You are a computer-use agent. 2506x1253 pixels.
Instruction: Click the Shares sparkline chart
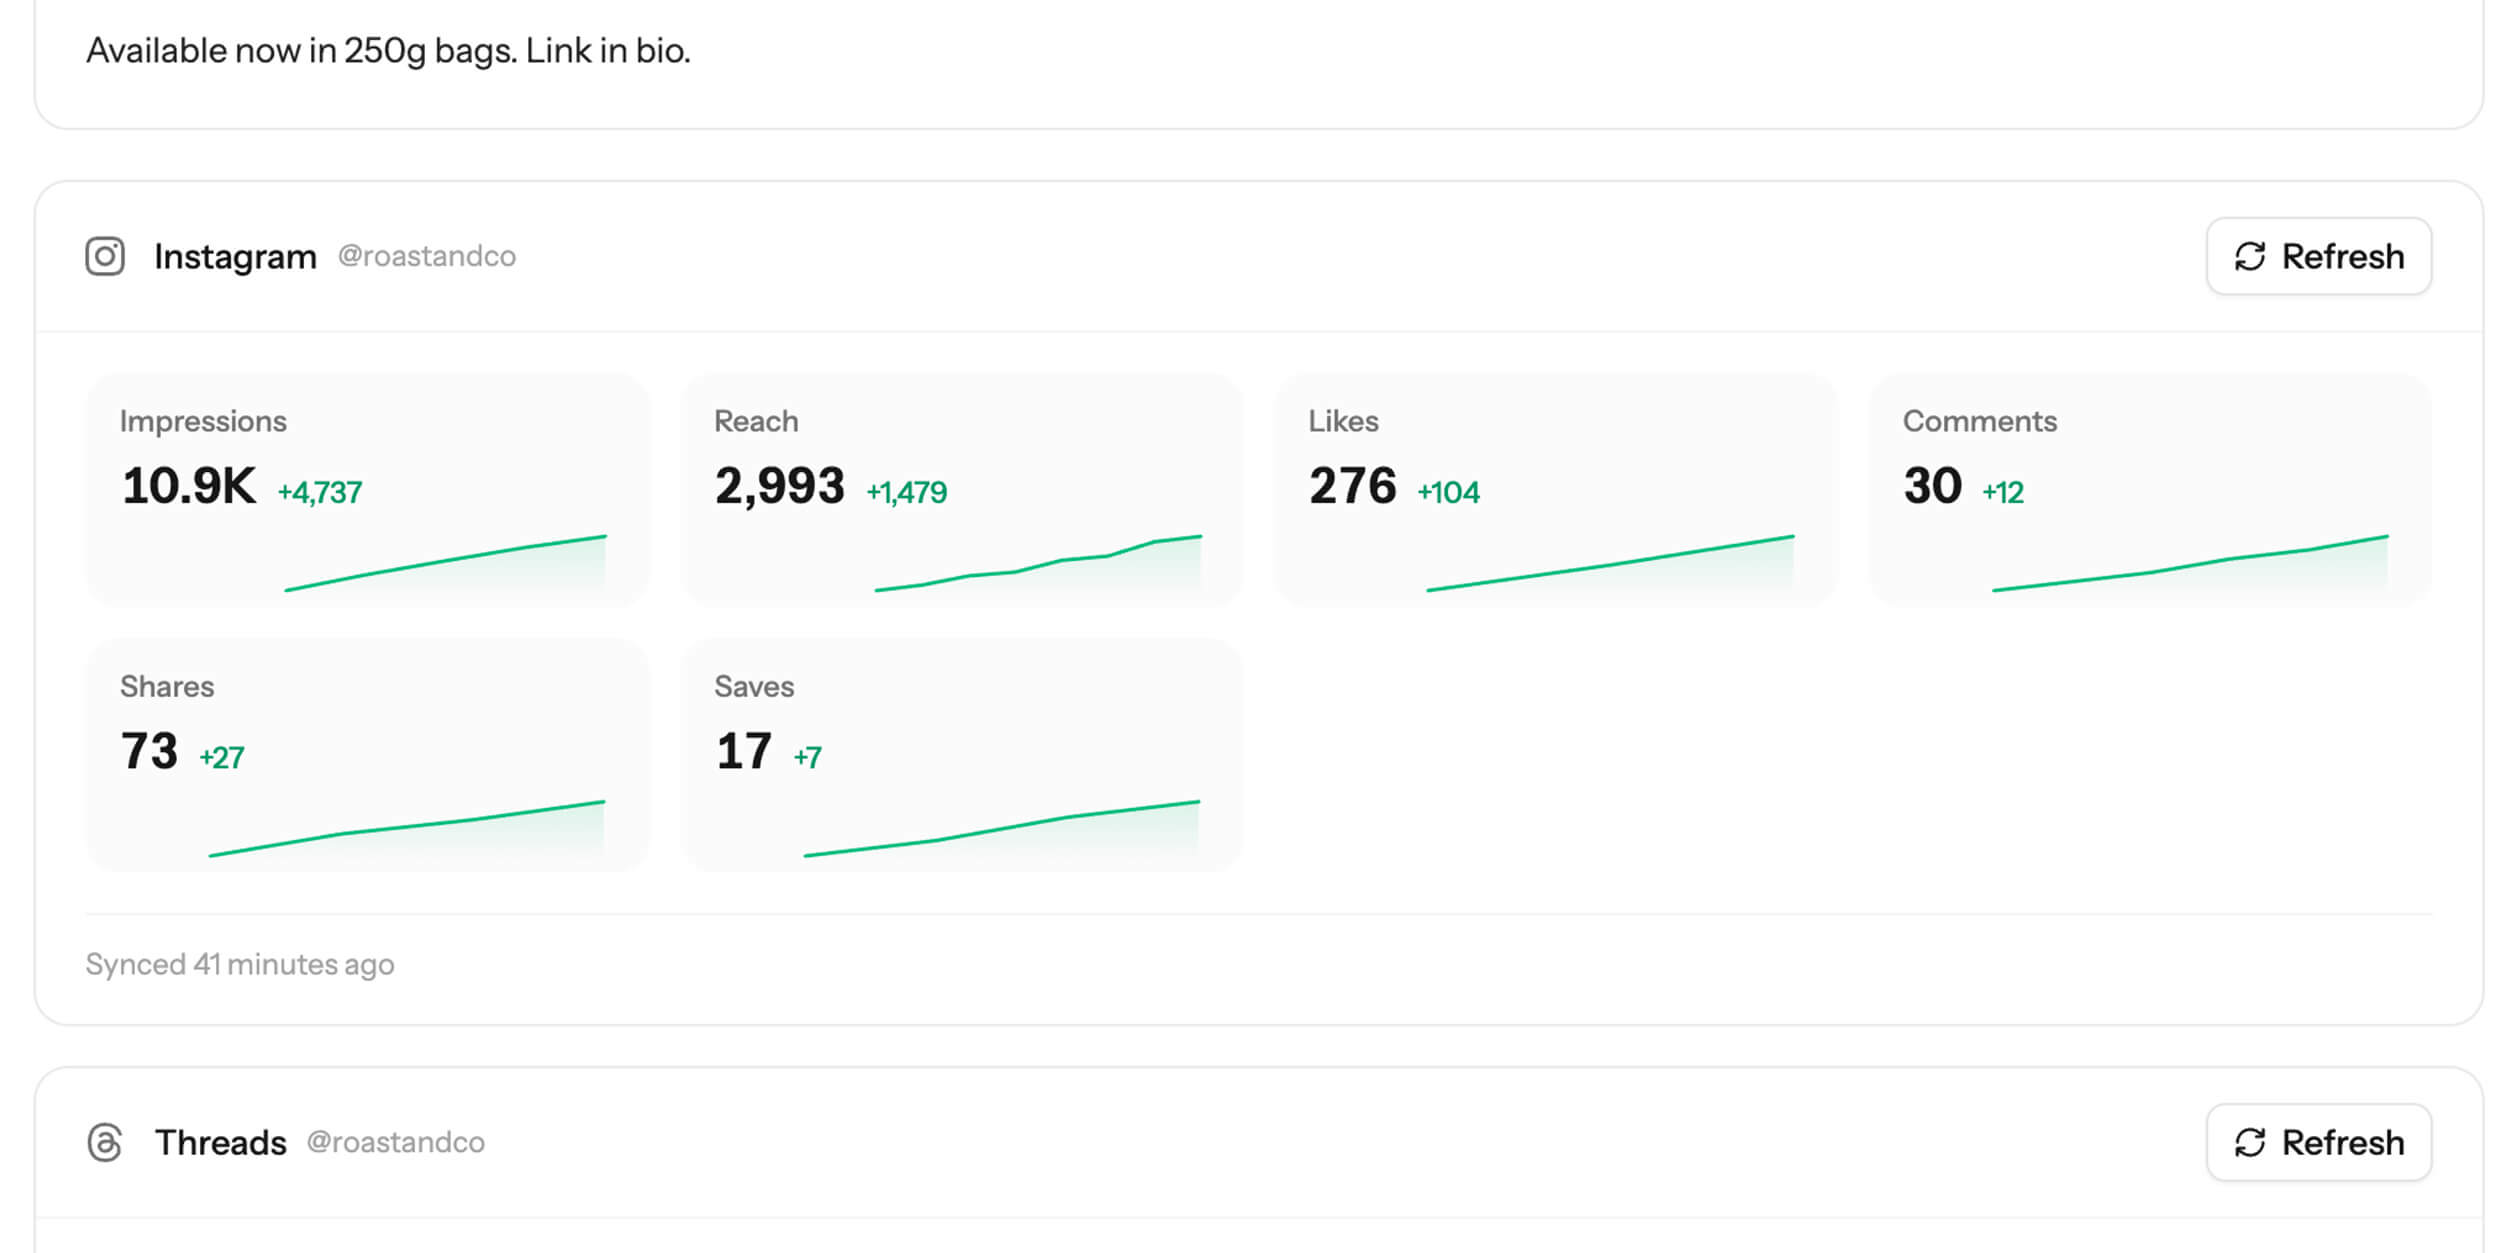[406, 828]
